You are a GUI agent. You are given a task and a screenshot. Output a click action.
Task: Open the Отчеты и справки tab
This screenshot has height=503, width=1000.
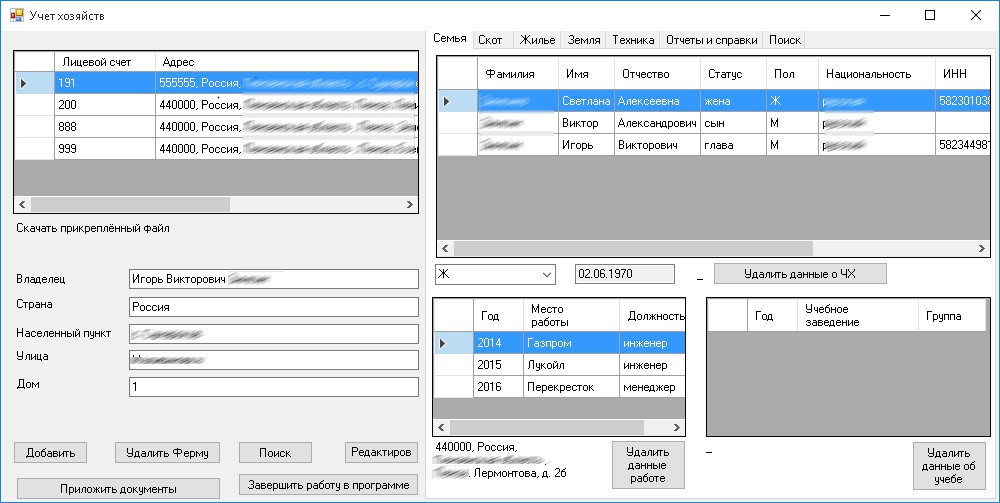coord(712,40)
